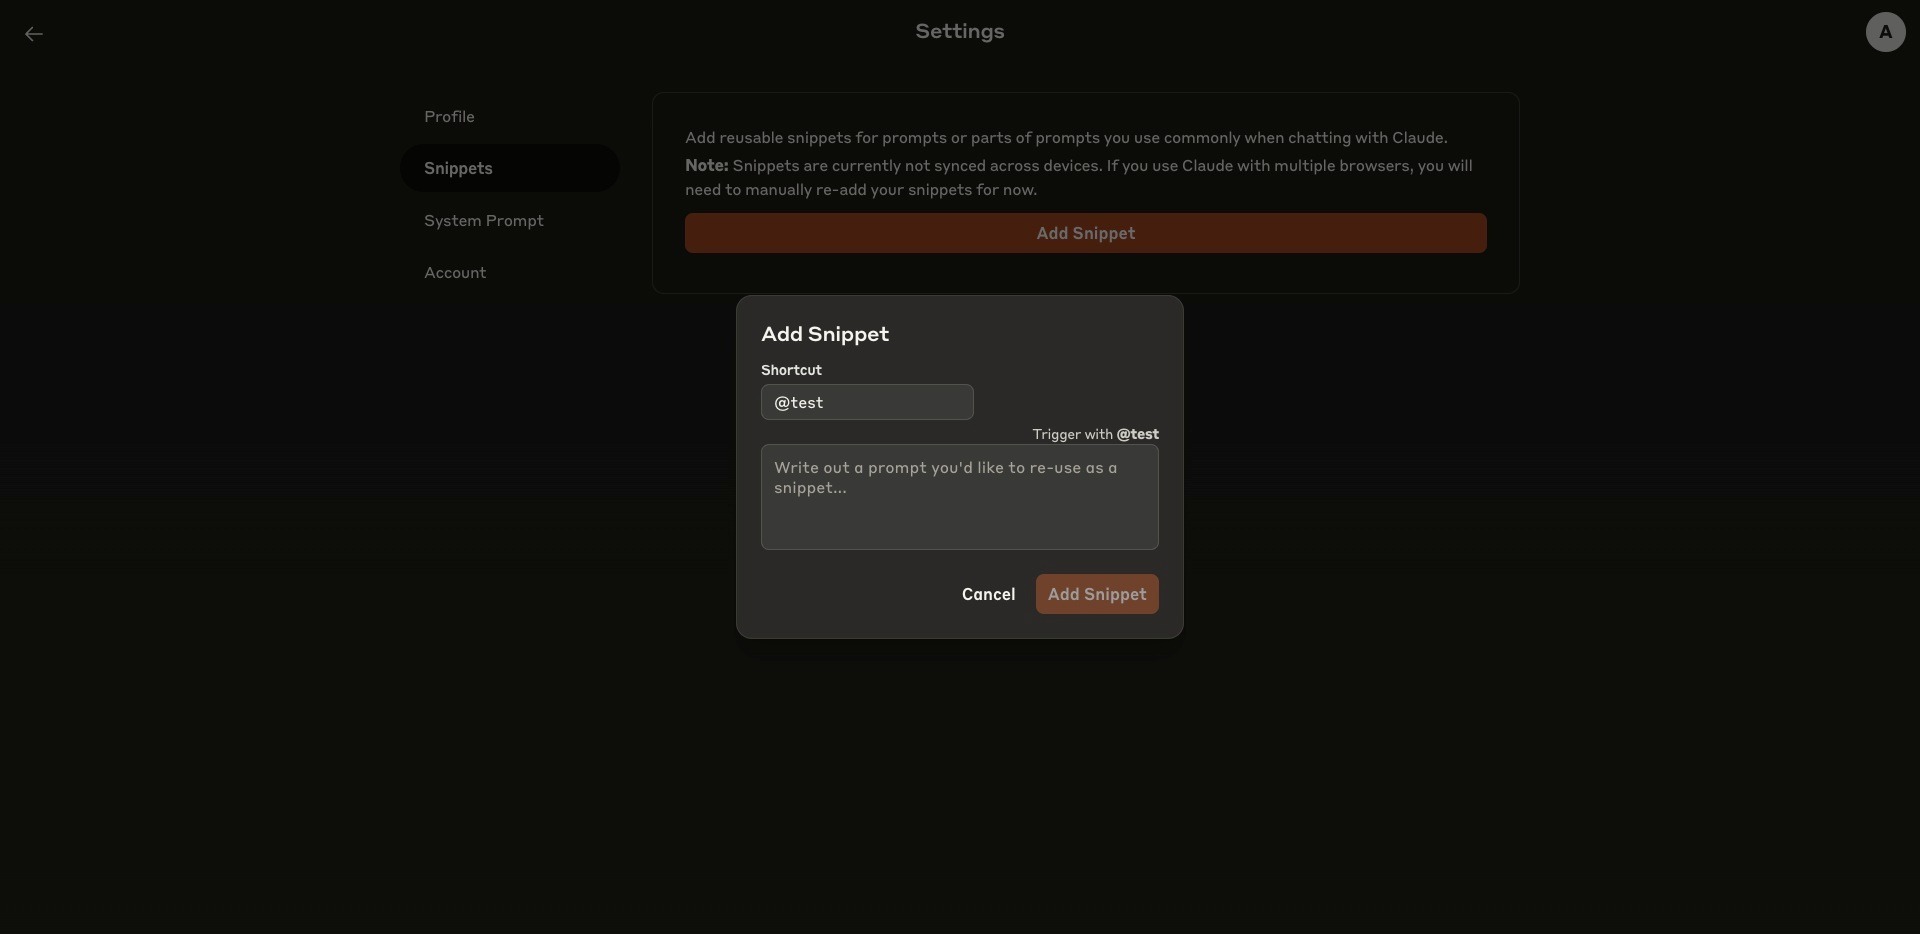1920x934 pixels.
Task: Confirm with the dialog's Add Snippet button
Action: (x=1097, y=594)
